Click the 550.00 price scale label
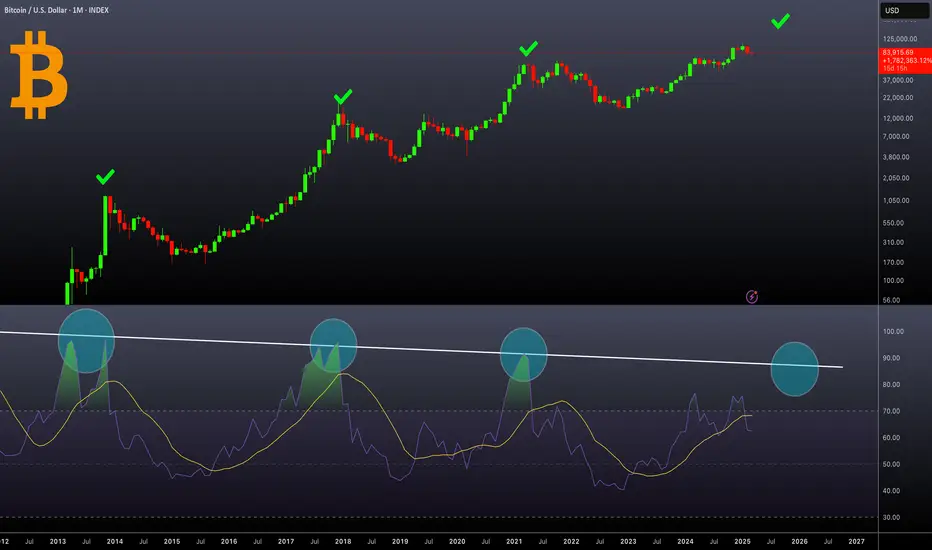Image resolution: width=932 pixels, height=550 pixels. (893, 223)
